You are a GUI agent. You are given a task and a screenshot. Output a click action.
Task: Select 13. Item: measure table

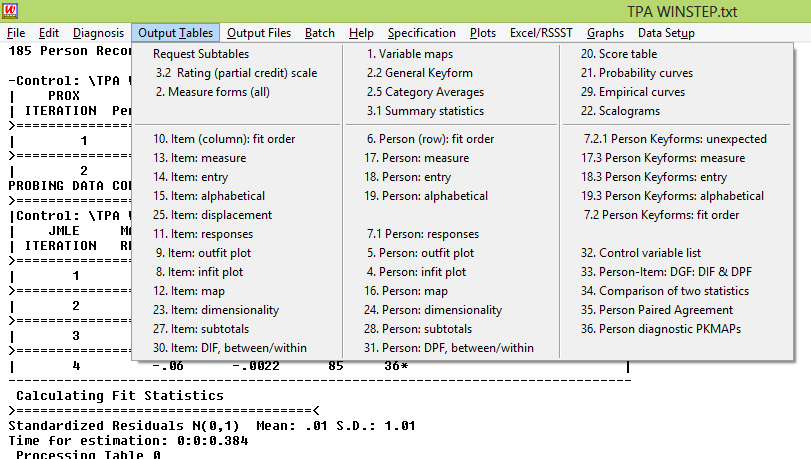199,158
